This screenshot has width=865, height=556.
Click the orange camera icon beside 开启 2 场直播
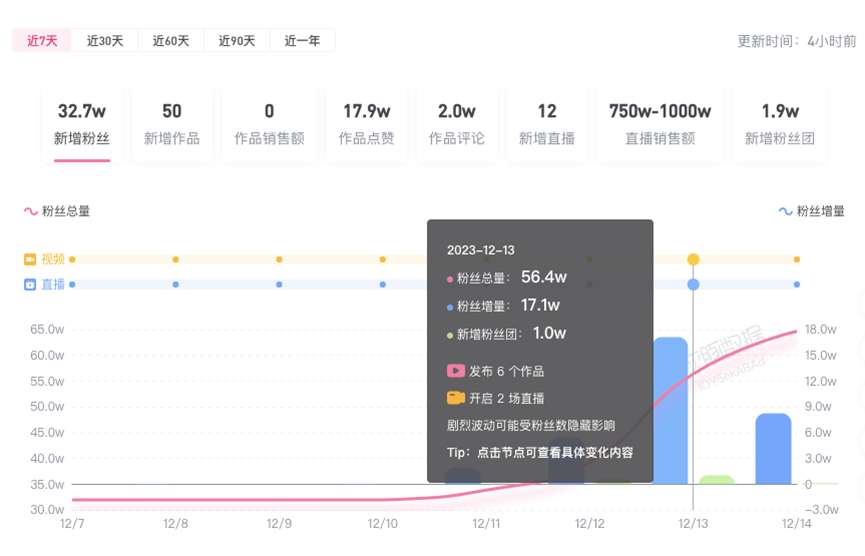click(x=456, y=398)
